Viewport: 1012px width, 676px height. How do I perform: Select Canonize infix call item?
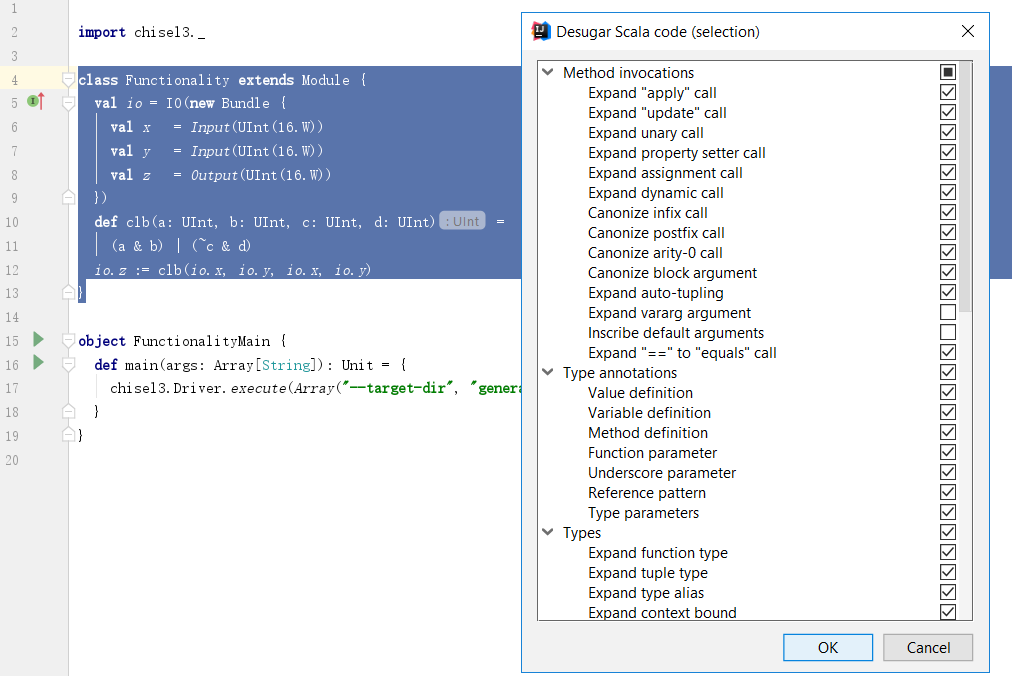tap(647, 212)
